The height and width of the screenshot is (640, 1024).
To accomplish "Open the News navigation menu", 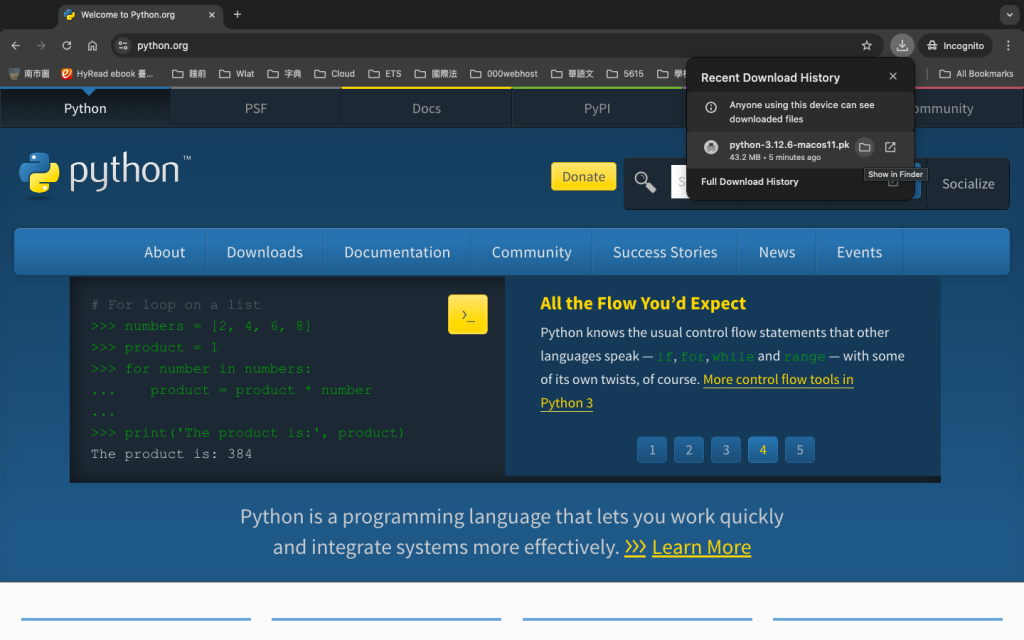I will pos(776,252).
